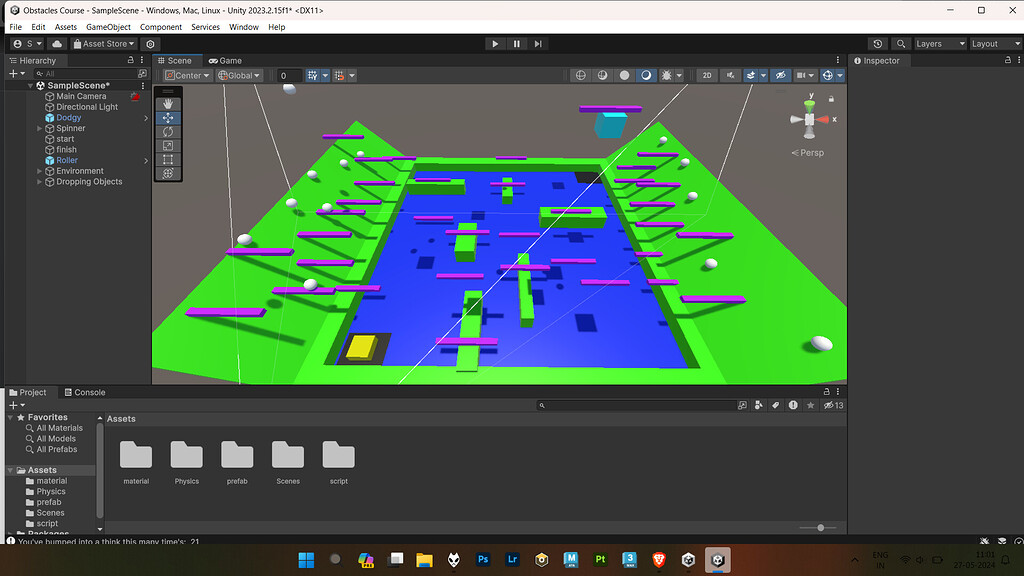Image resolution: width=1024 pixels, height=576 pixels.
Task: Open Undo History icon
Action: click(878, 44)
